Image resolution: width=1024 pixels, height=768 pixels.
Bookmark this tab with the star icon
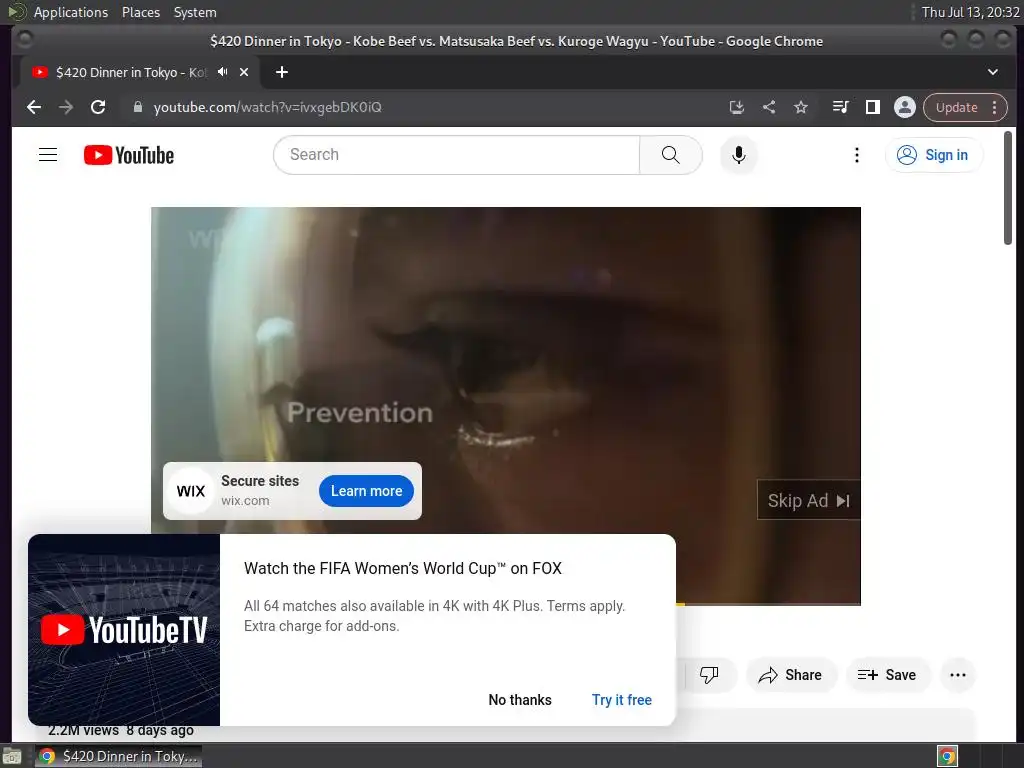(x=801, y=107)
